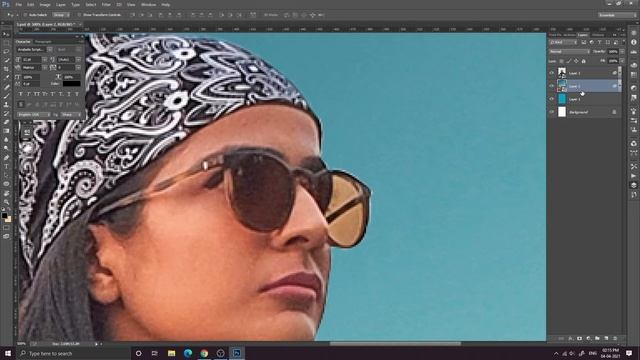Viewport: 640px width, 360px height.
Task: Select the Brush tool
Action: click(x=6, y=96)
